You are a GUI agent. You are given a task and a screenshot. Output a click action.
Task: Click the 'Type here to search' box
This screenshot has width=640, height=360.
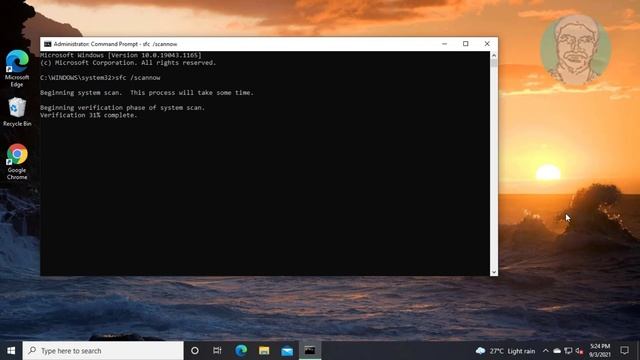tap(103, 351)
